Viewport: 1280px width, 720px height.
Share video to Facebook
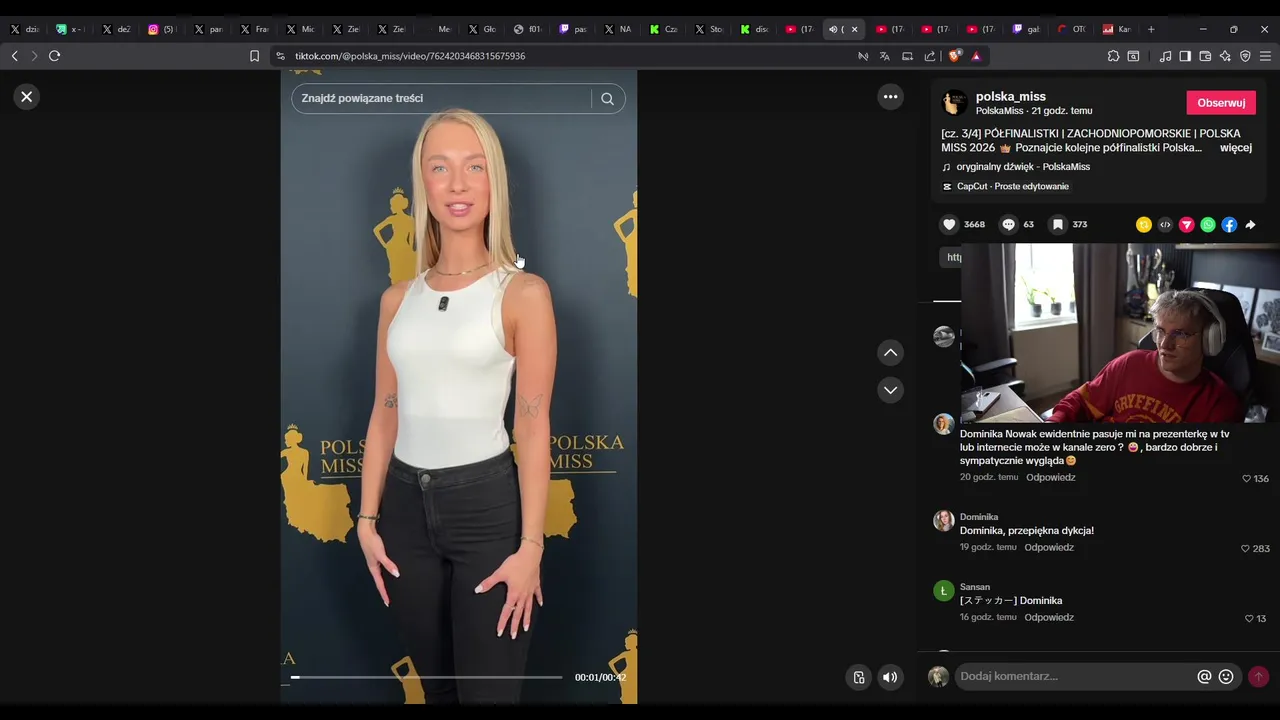pyautogui.click(x=1229, y=225)
